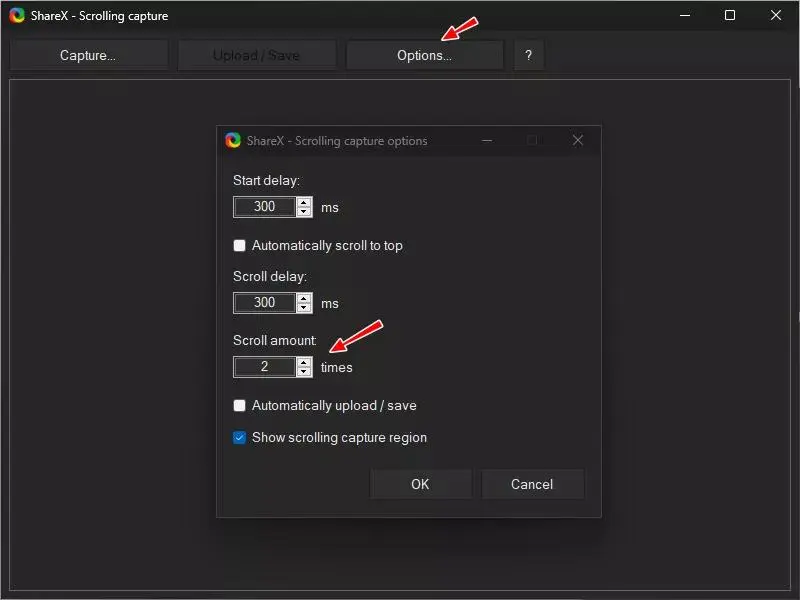Increase Scroll delay with up arrow
This screenshot has width=800, height=600.
(304, 298)
